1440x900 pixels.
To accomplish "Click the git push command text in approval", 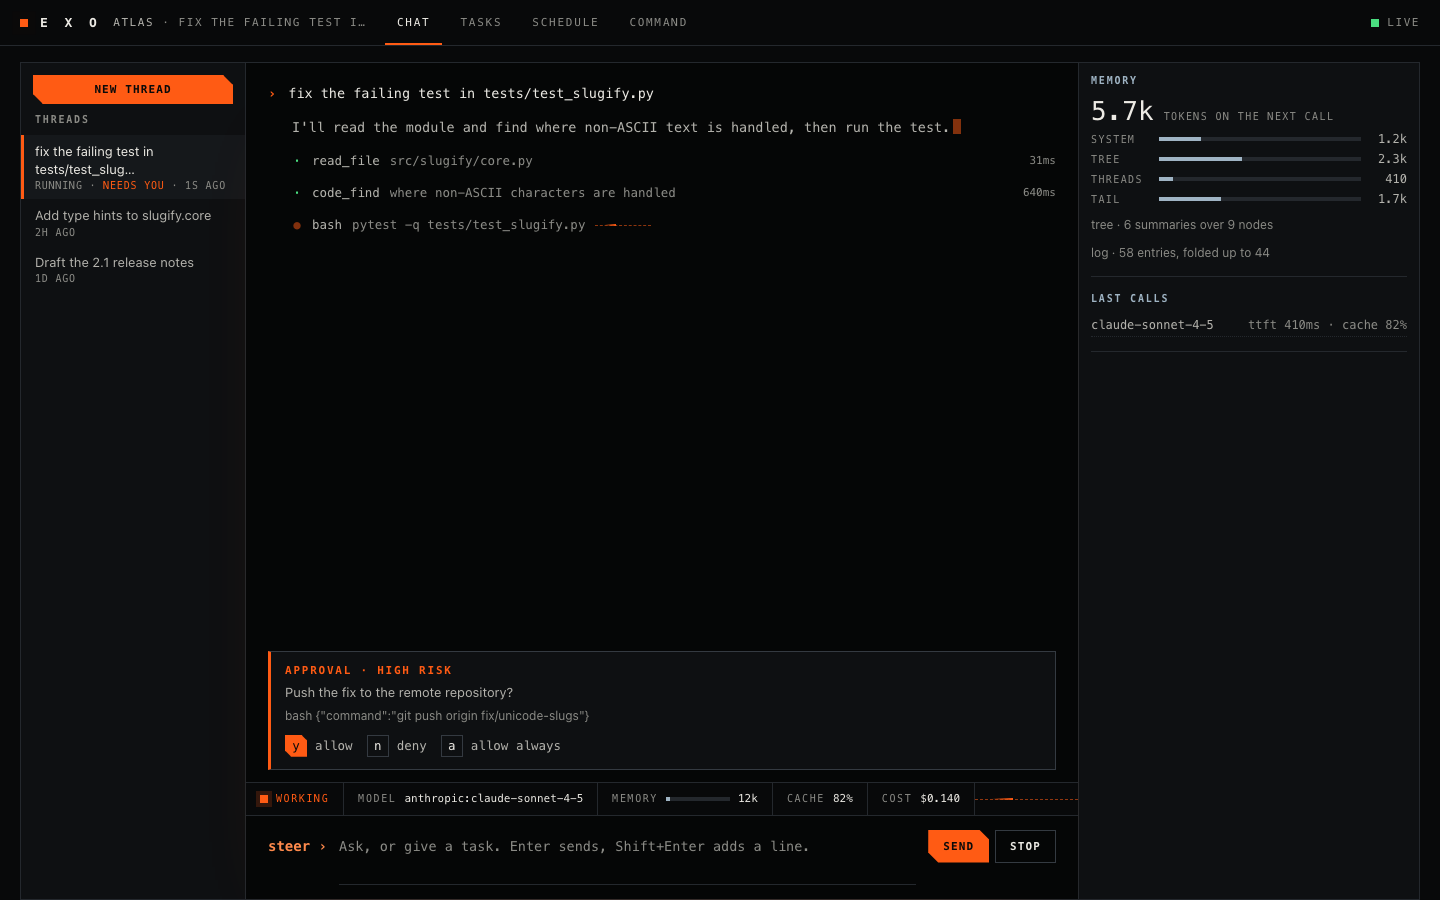I will (437, 716).
